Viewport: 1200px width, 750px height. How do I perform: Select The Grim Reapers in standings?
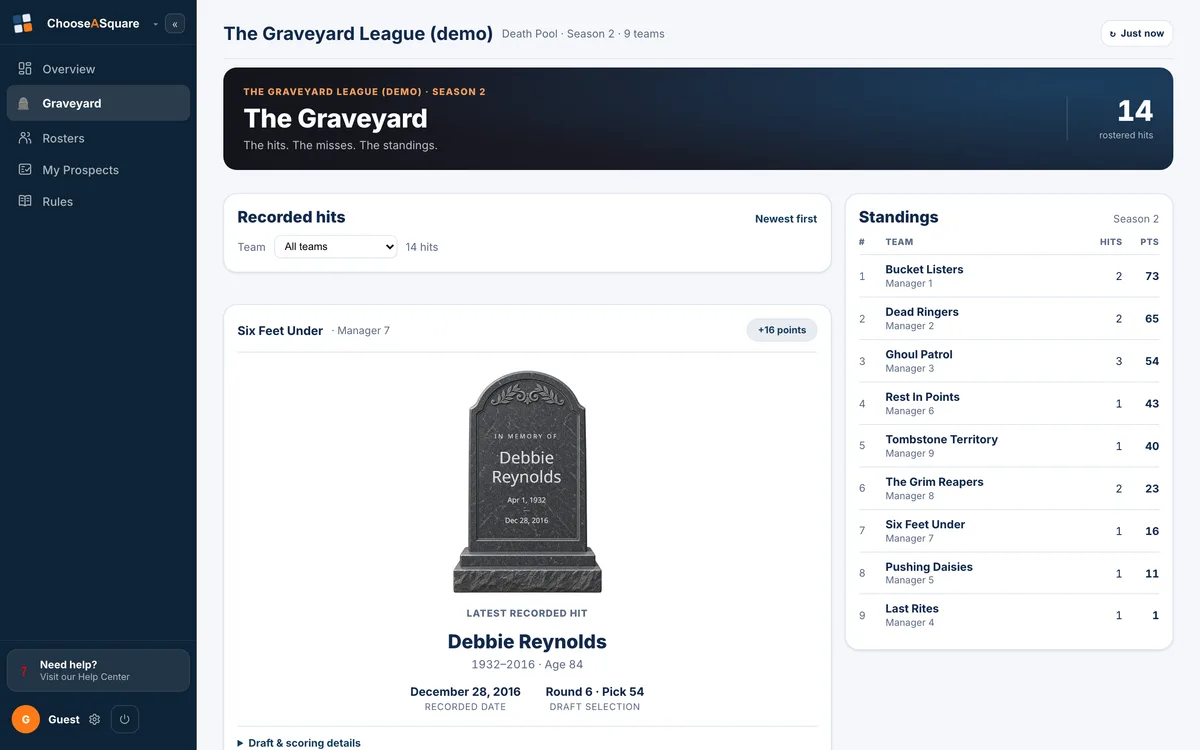pos(934,482)
